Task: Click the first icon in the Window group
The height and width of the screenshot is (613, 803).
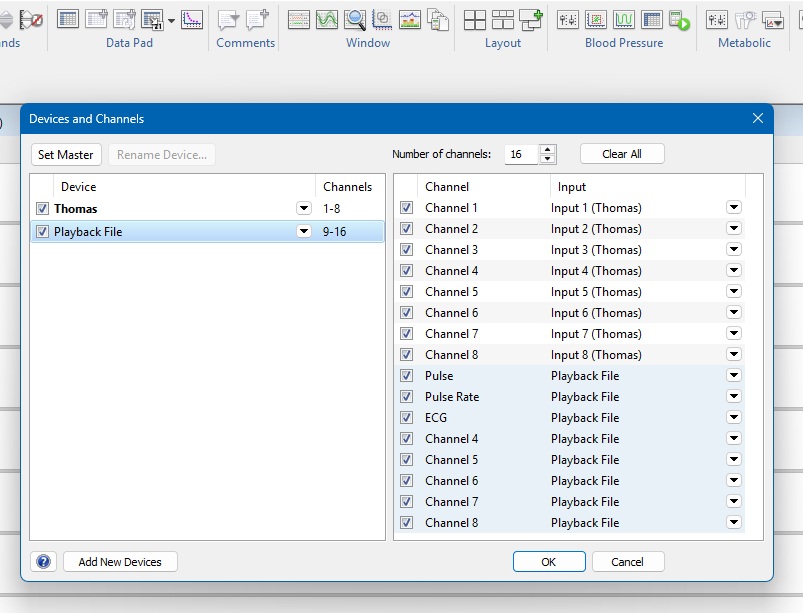Action: click(x=299, y=19)
